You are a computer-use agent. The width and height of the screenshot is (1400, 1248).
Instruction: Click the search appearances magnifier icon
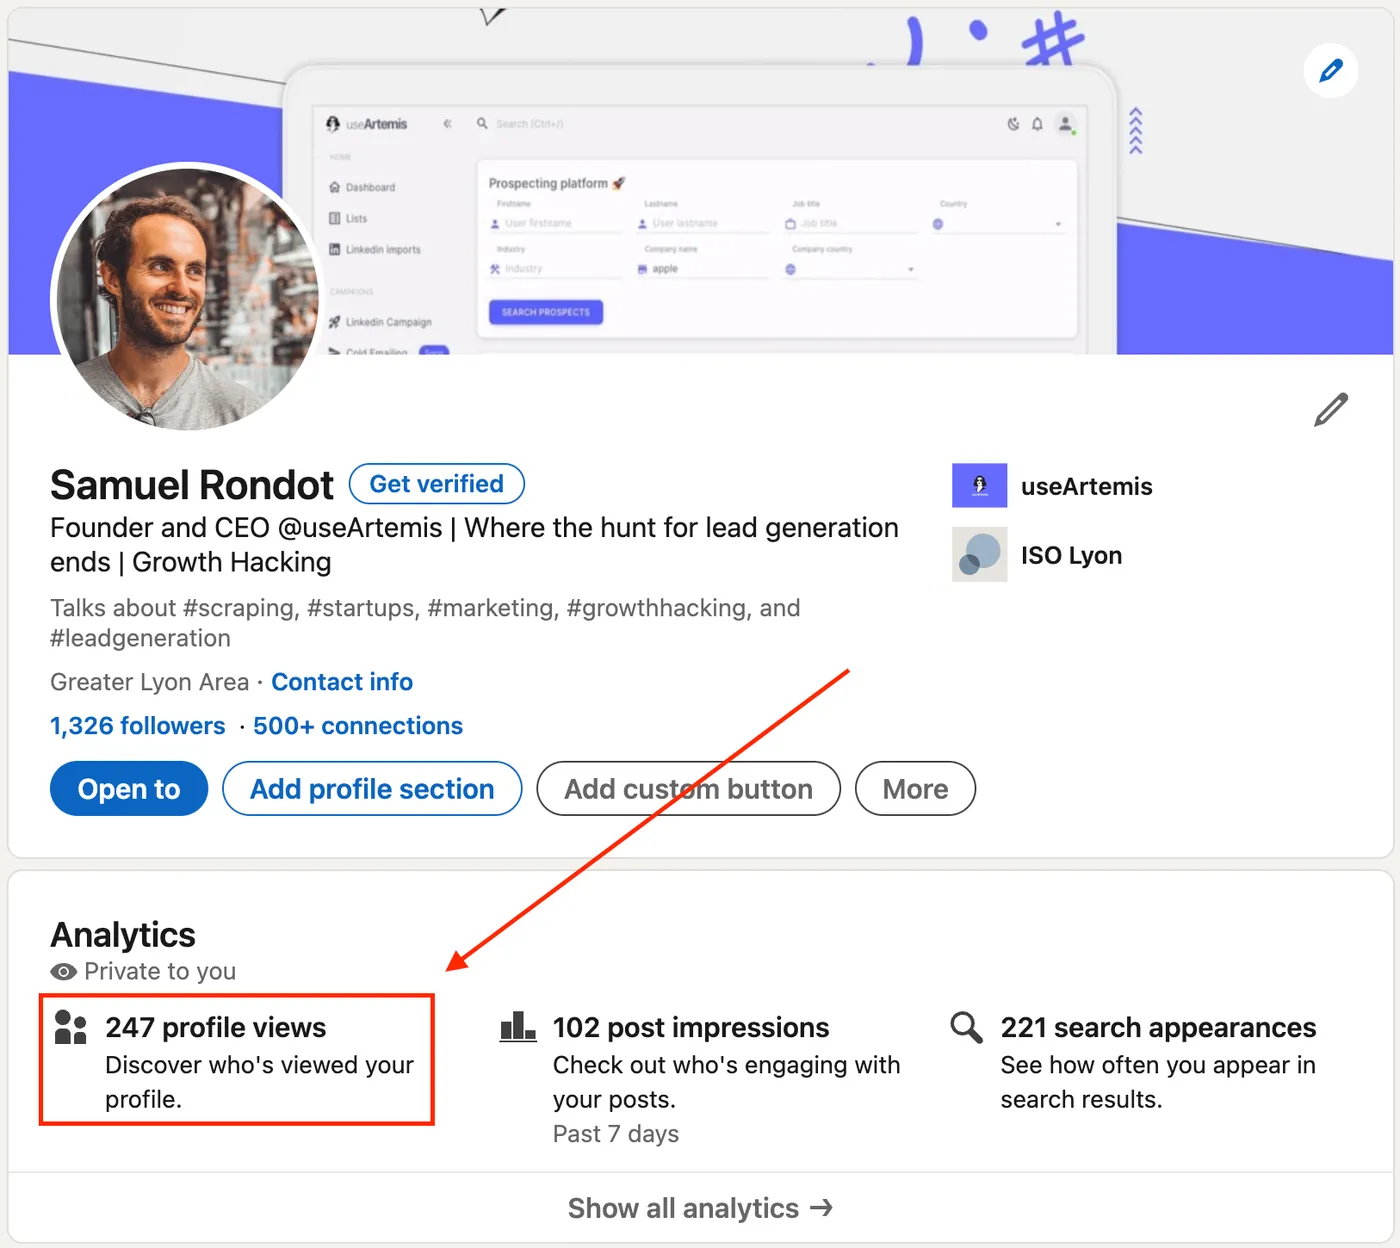tap(966, 1027)
